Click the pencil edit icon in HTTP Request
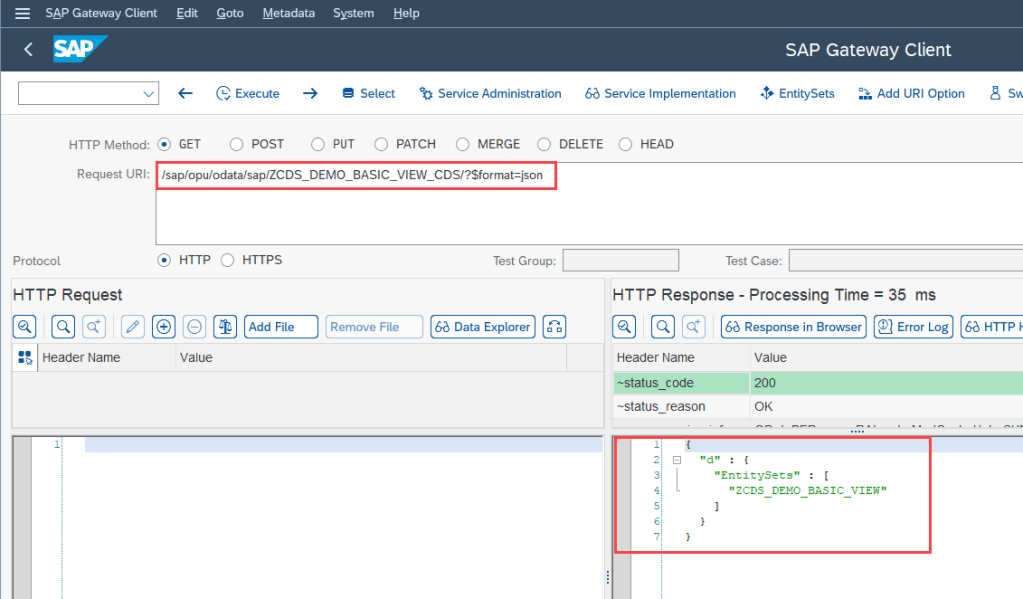The image size is (1023, 599). click(132, 327)
